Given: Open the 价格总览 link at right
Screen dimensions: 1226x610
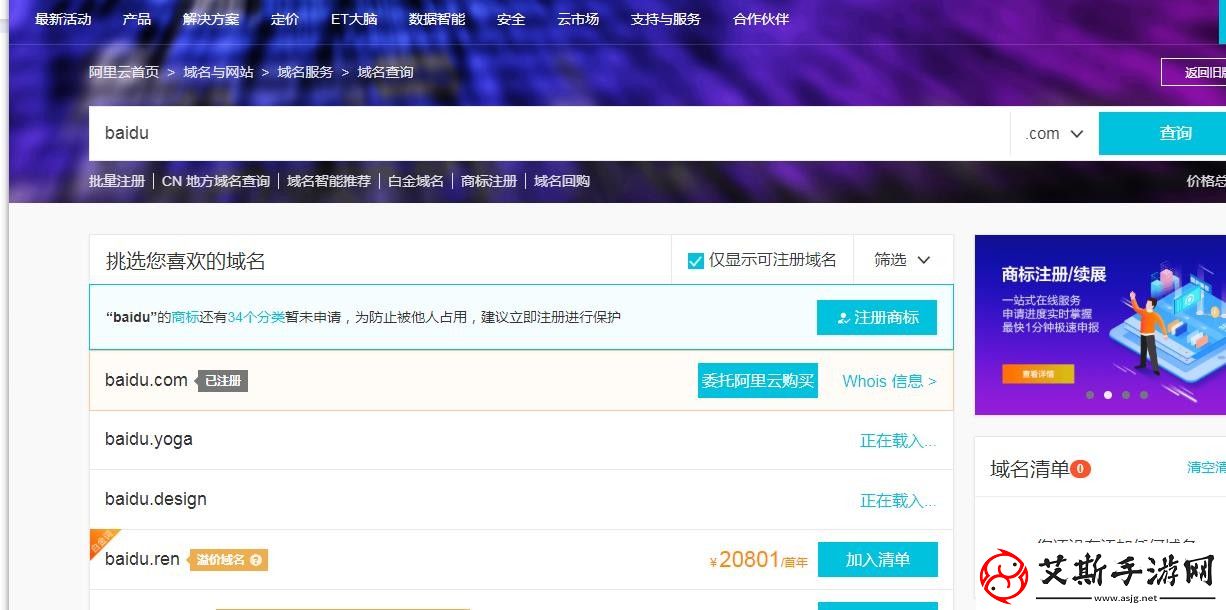Looking at the screenshot, I should point(1205,181).
